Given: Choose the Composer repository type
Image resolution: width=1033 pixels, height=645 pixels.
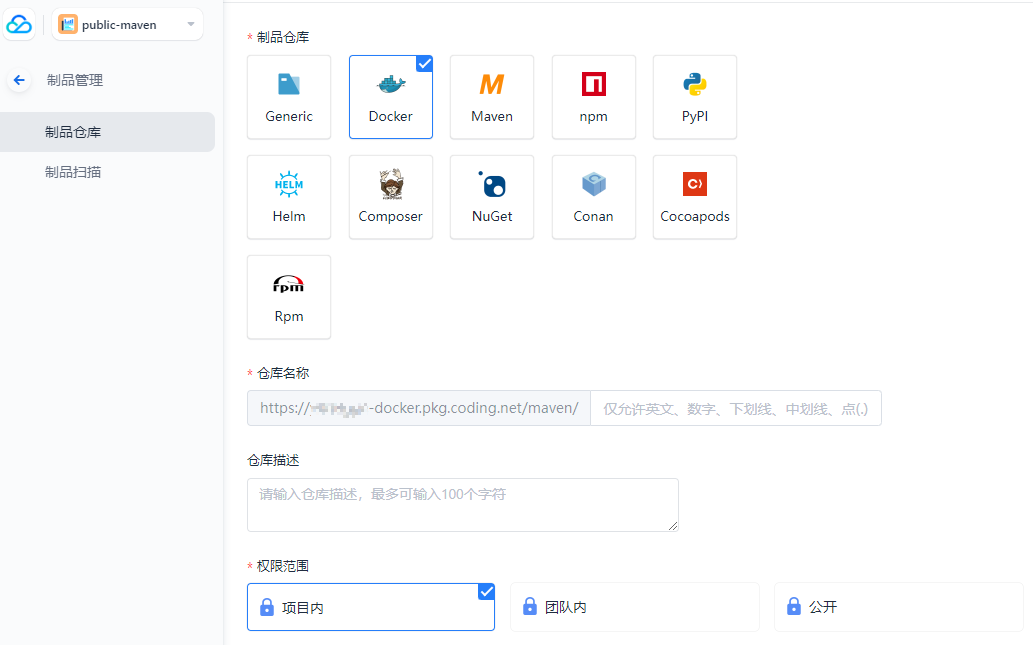Looking at the screenshot, I should click(x=391, y=198).
